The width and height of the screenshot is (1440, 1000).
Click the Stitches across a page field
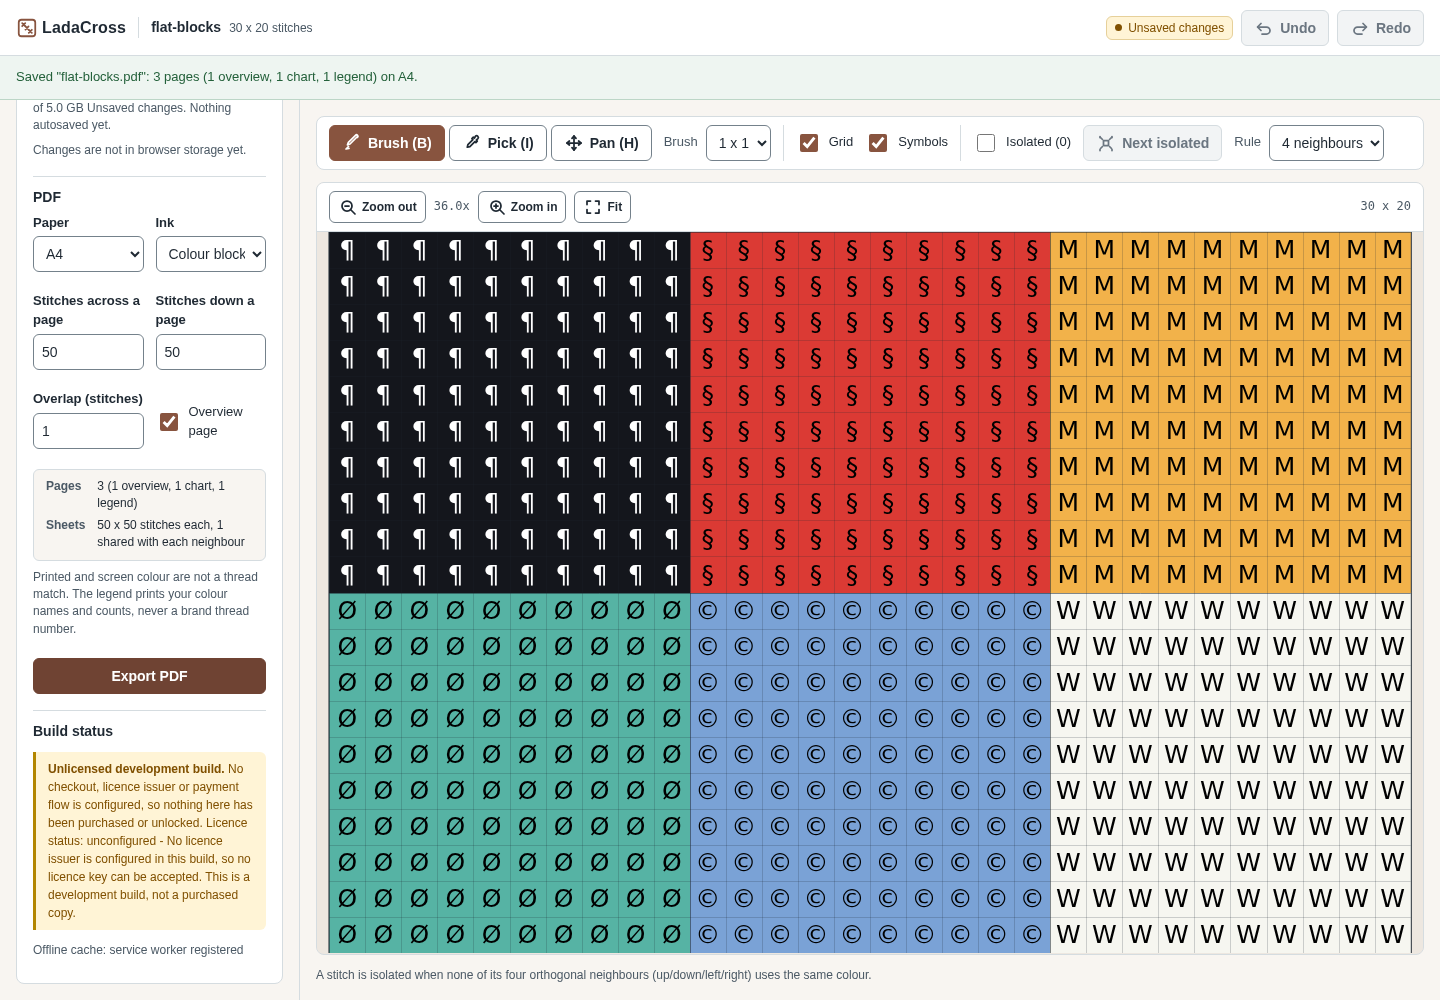88,352
